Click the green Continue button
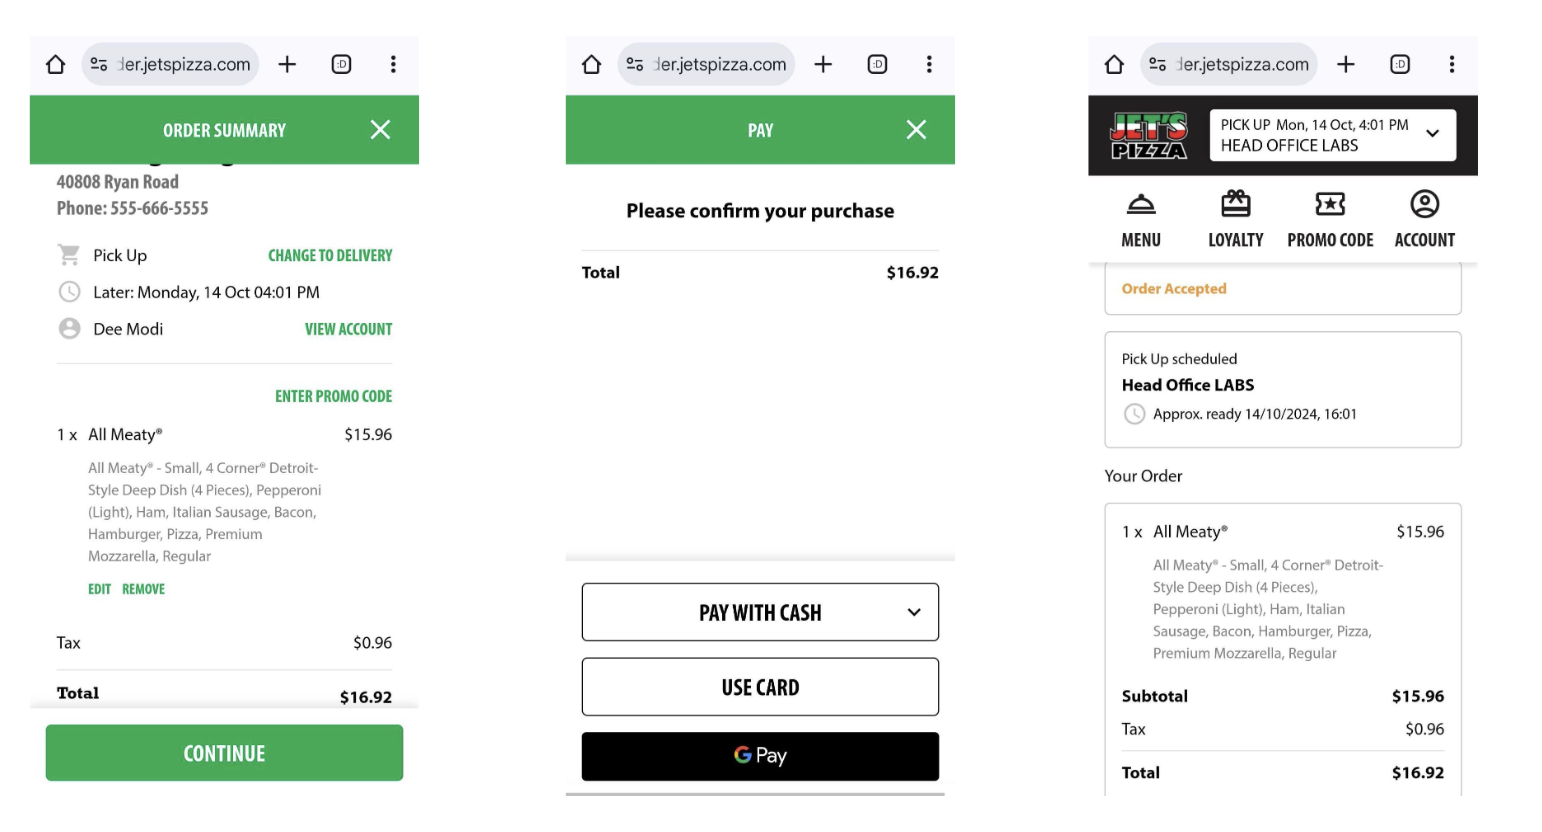 click(224, 753)
